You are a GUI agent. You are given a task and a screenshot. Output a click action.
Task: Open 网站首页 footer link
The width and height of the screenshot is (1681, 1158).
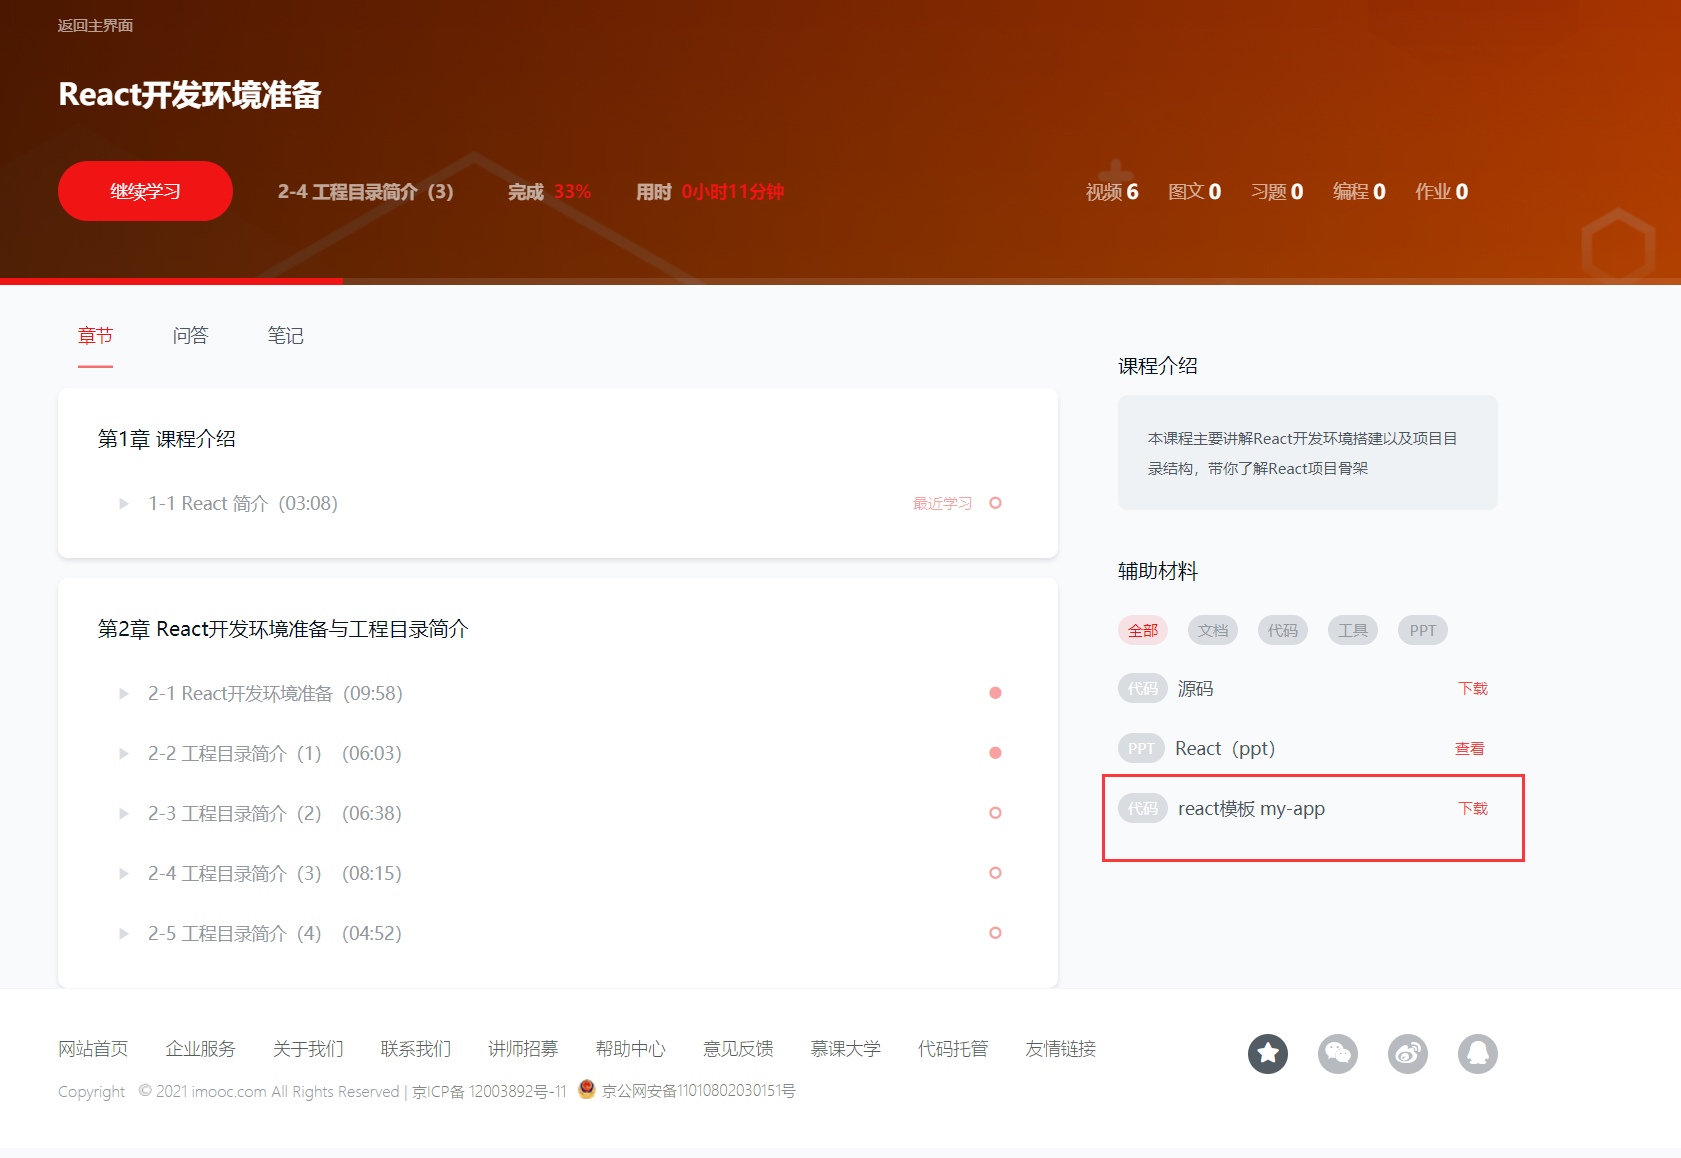point(93,1048)
